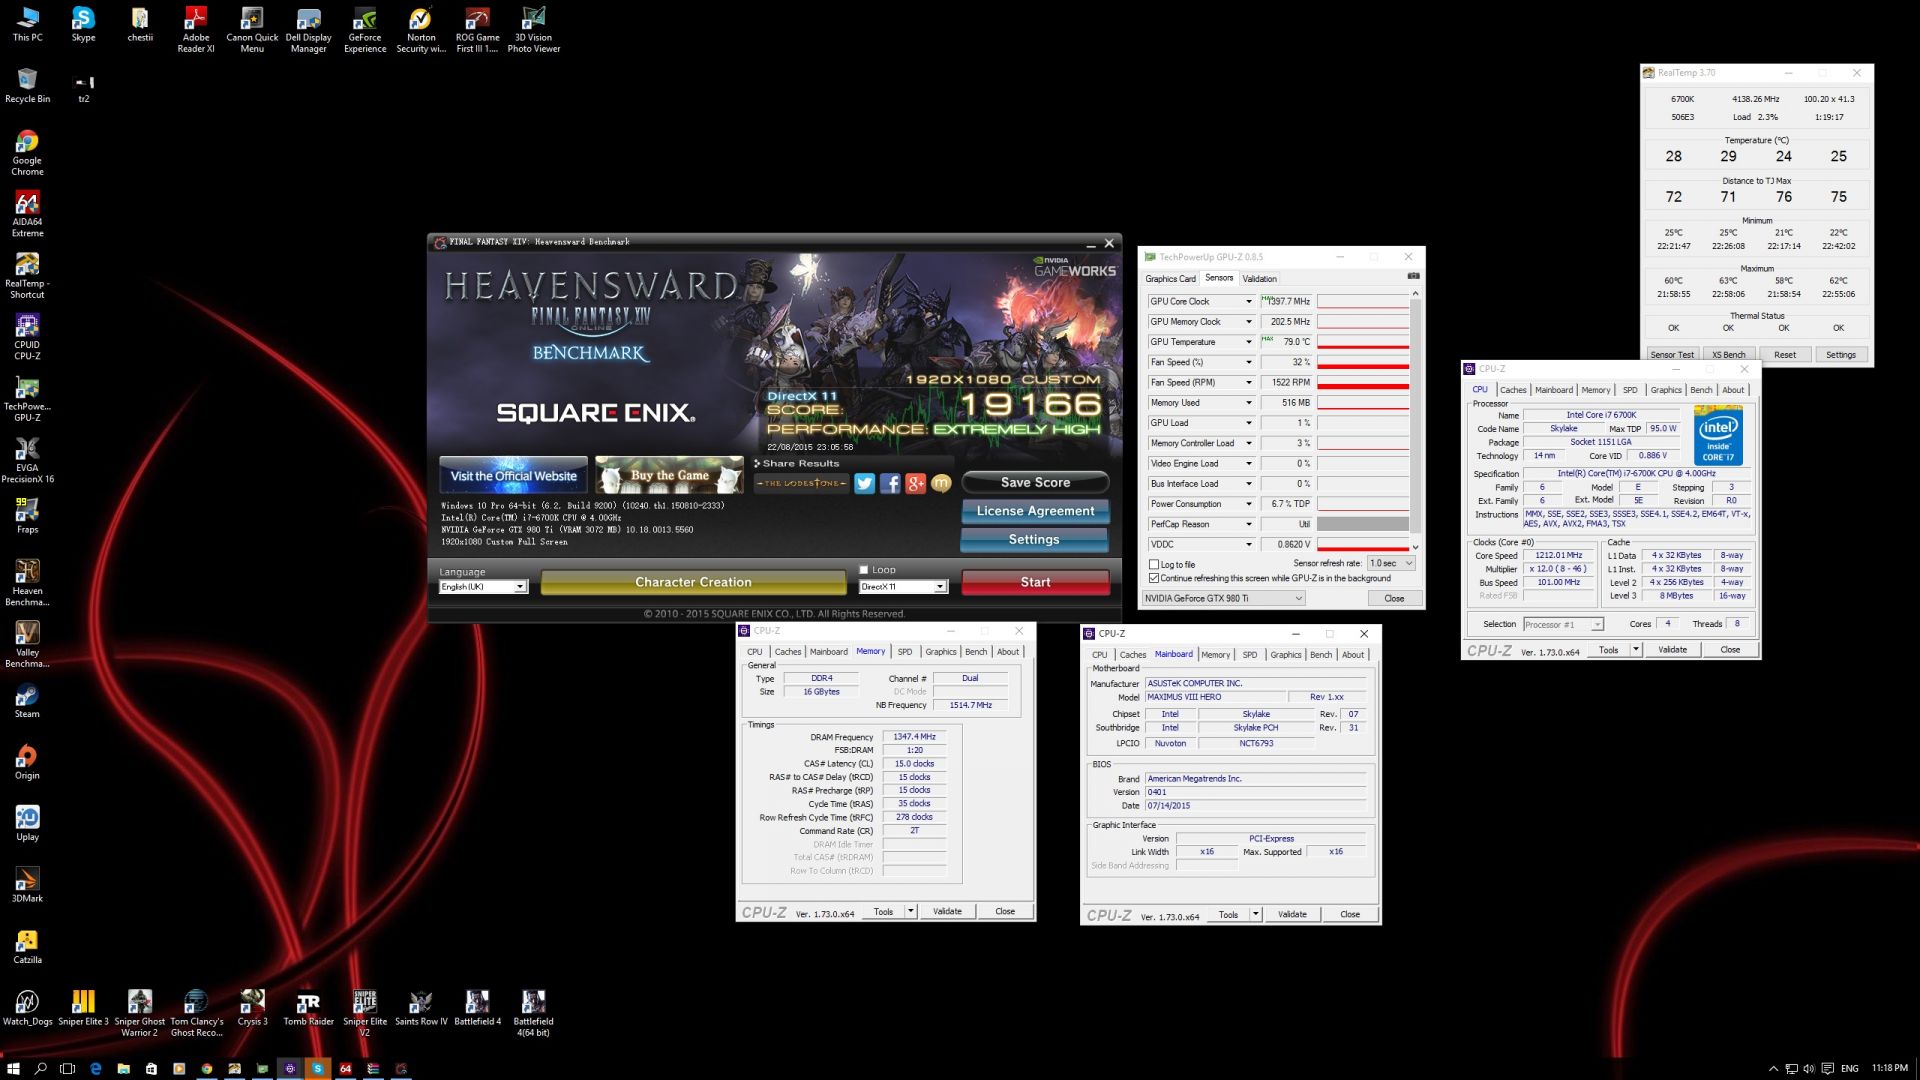Open the benchmark Language dropdown
Viewport: 1920px width, 1080px height.
[483, 587]
